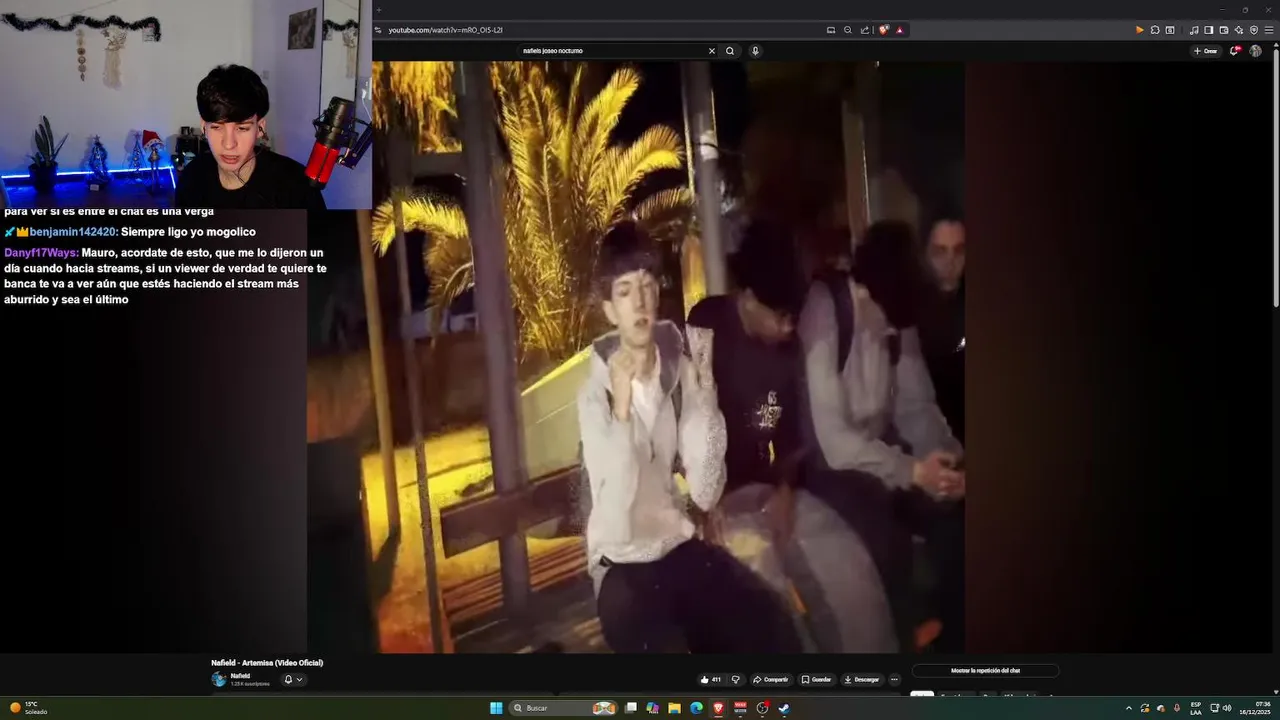This screenshot has height=720, width=1280.
Task: Click the tray microphone in-use icon
Action: (1176, 708)
